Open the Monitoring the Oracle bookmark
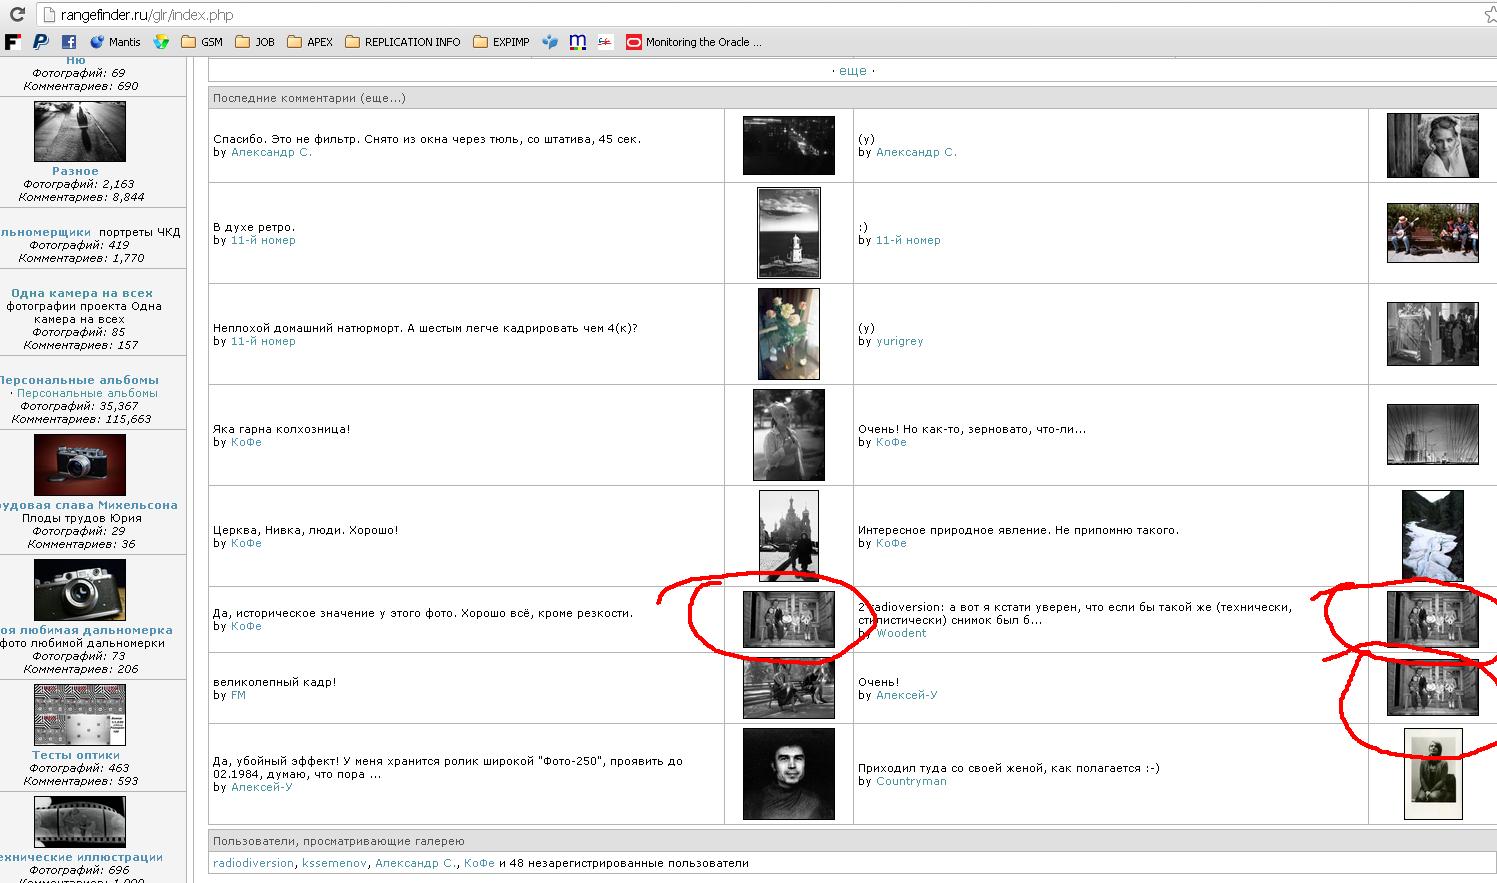 (x=694, y=42)
